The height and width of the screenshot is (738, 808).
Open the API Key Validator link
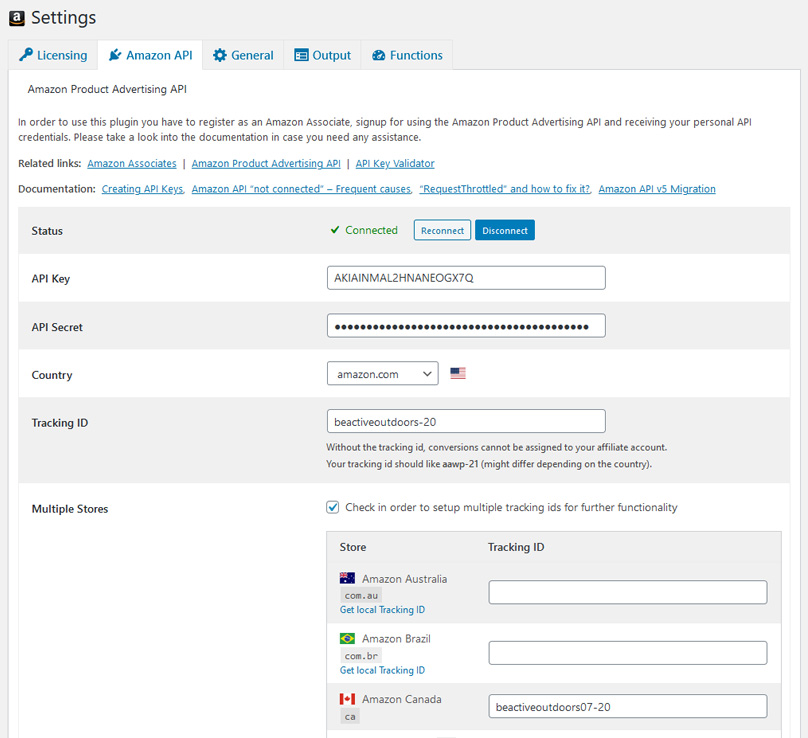coord(395,163)
